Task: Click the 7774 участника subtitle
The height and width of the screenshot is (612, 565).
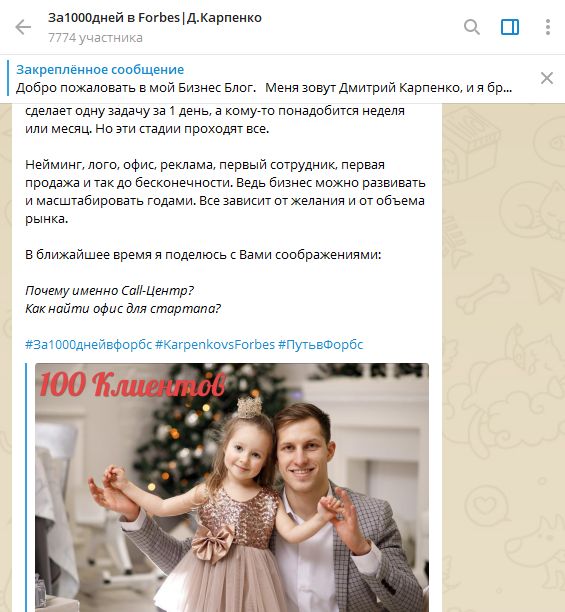Action: point(95,38)
